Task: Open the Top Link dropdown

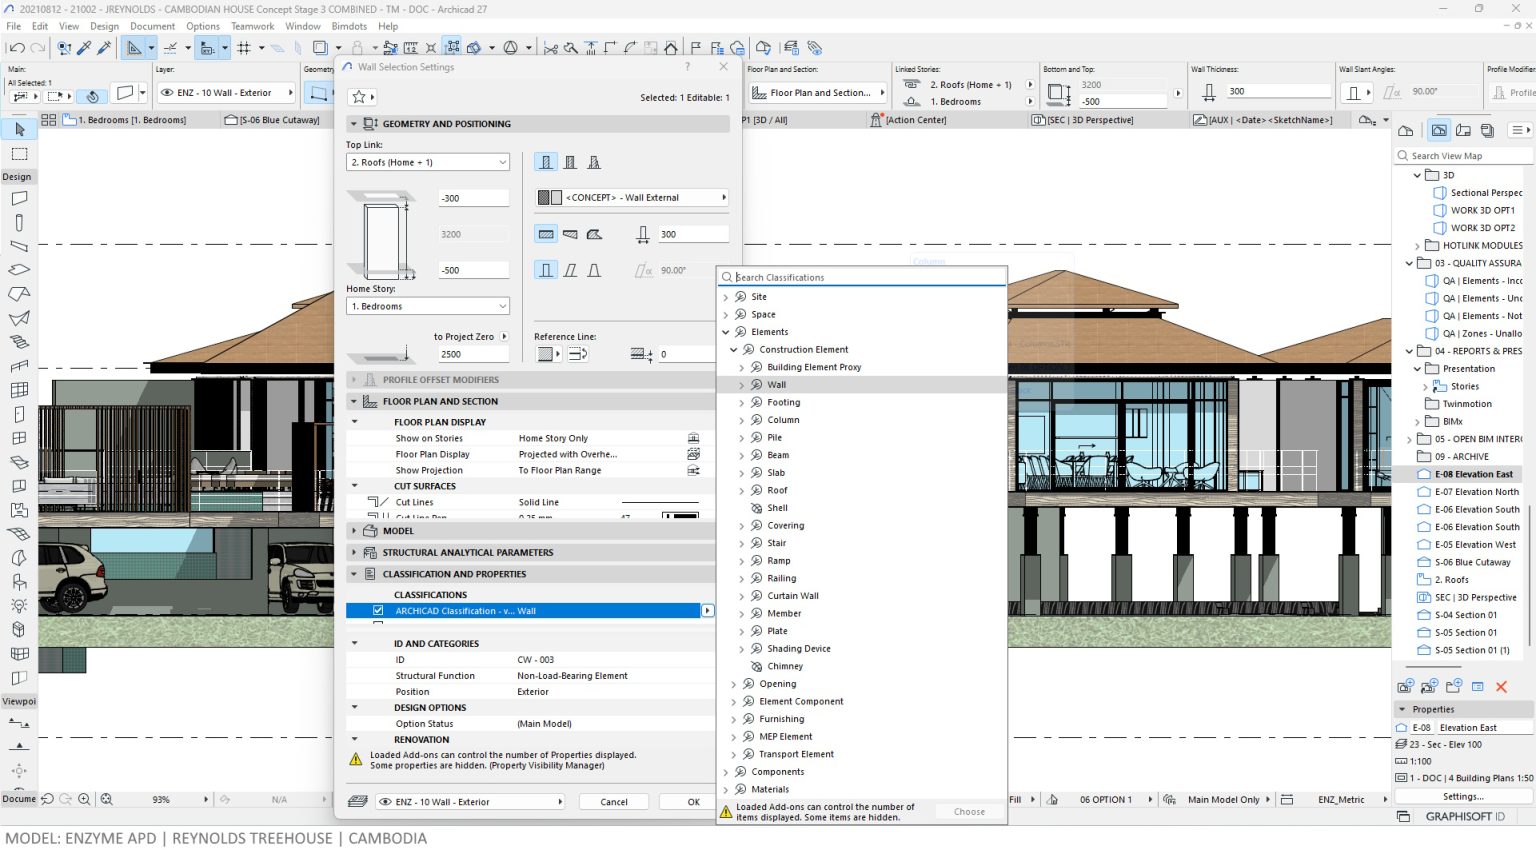Action: (x=428, y=162)
